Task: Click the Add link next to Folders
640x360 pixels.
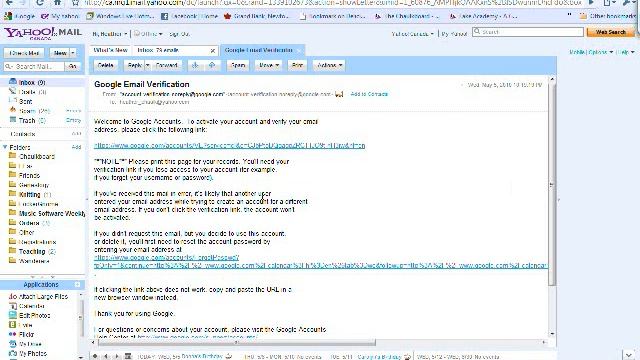Action: point(76,147)
